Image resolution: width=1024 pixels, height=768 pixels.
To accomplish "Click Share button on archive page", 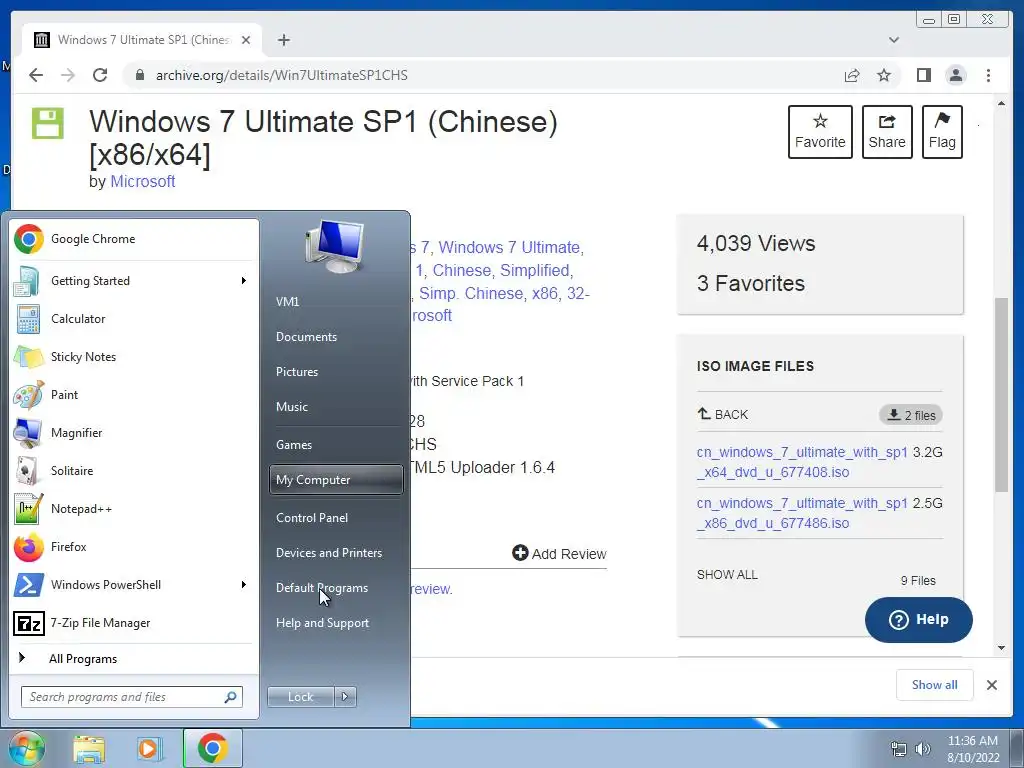I will (887, 132).
